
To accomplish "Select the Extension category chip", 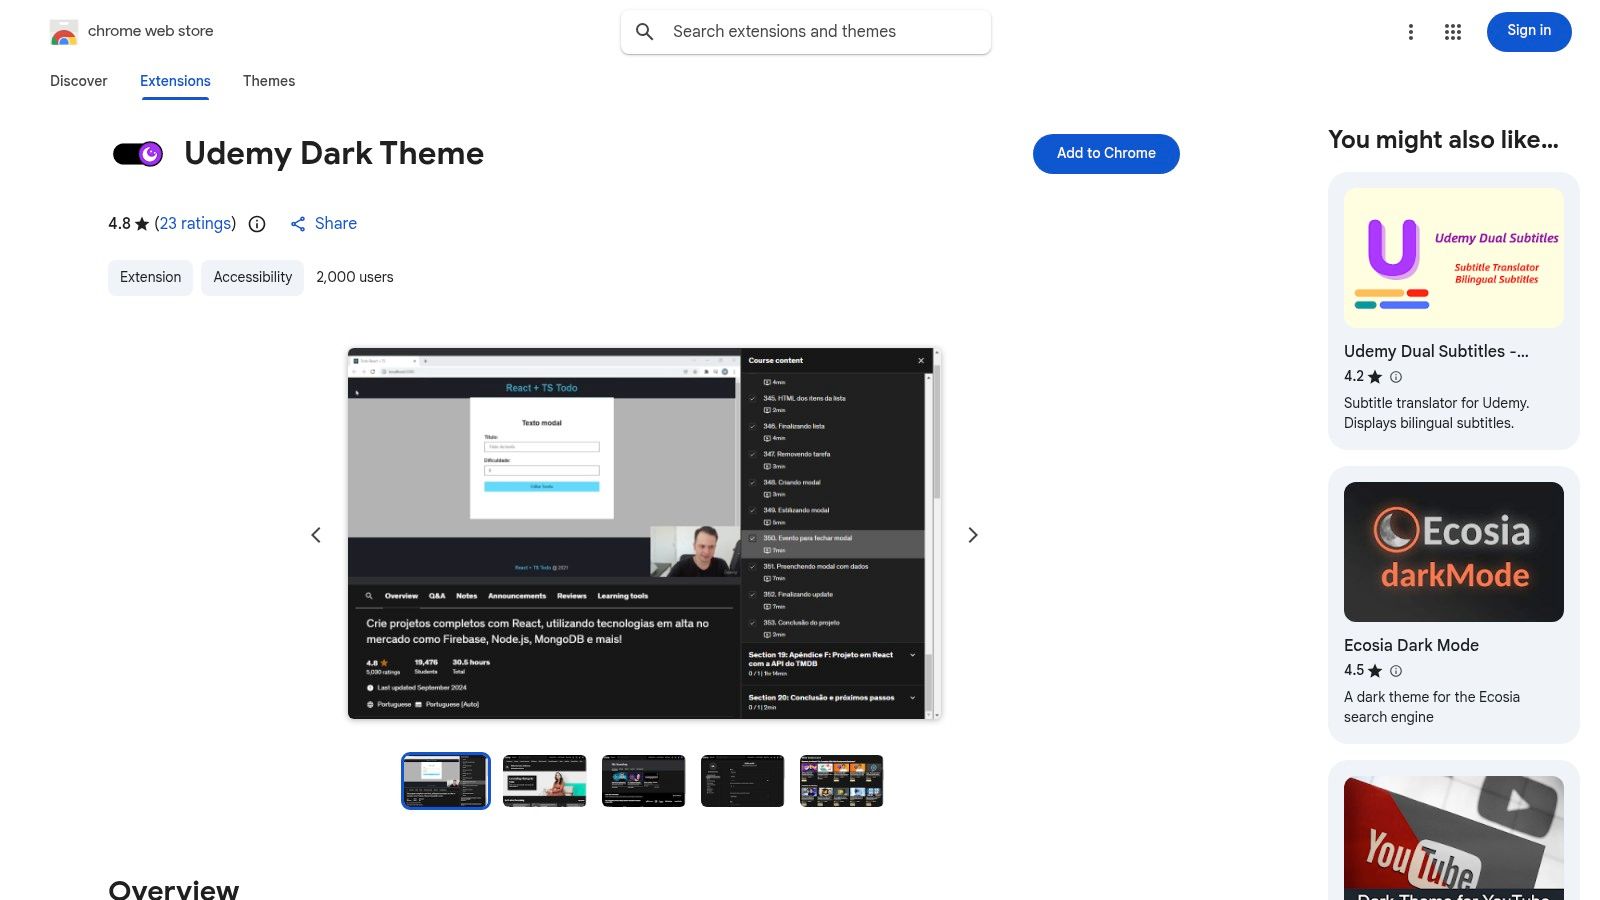I will click(x=150, y=277).
